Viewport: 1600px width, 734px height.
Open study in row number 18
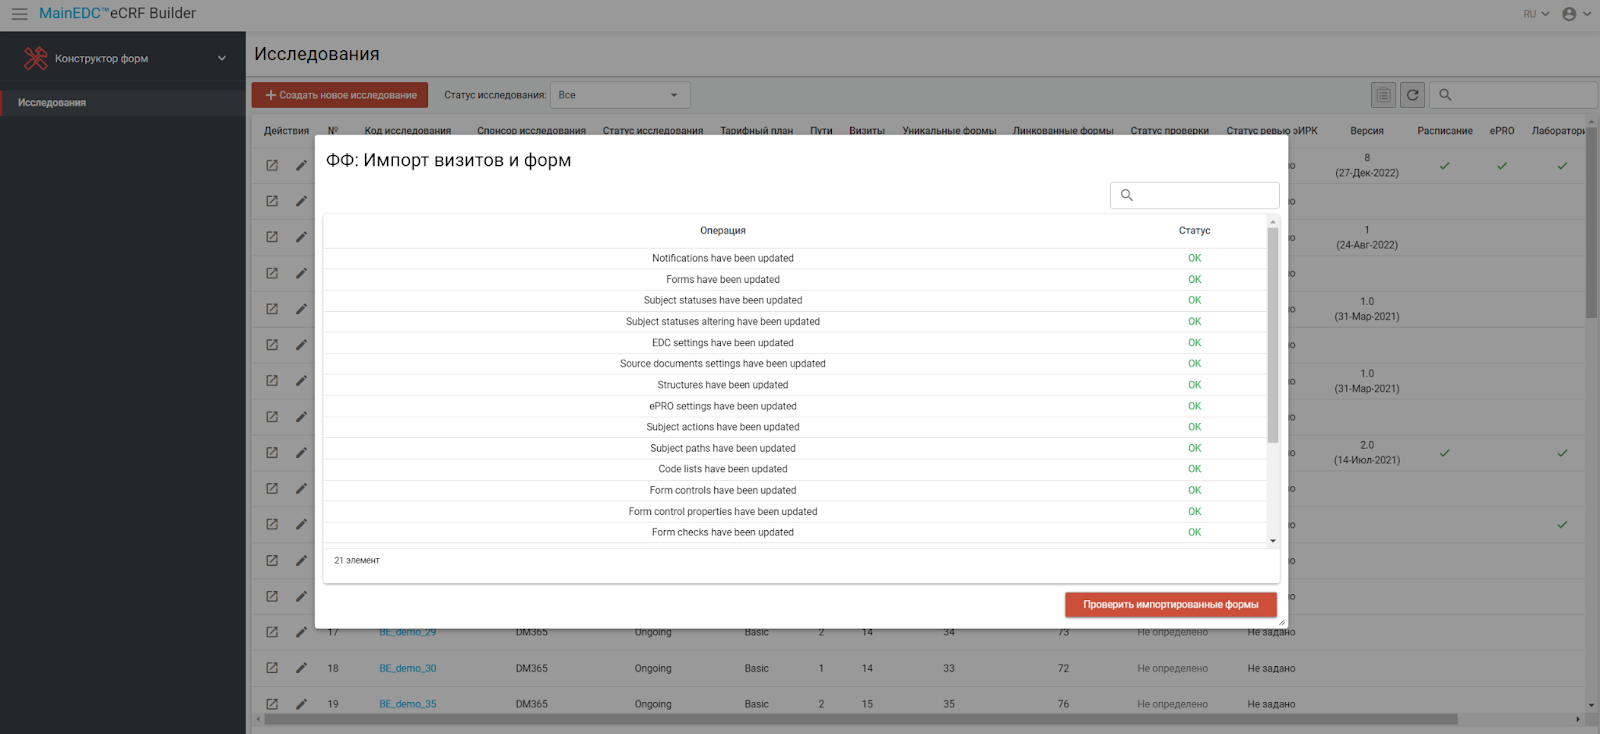pyautogui.click(x=272, y=668)
